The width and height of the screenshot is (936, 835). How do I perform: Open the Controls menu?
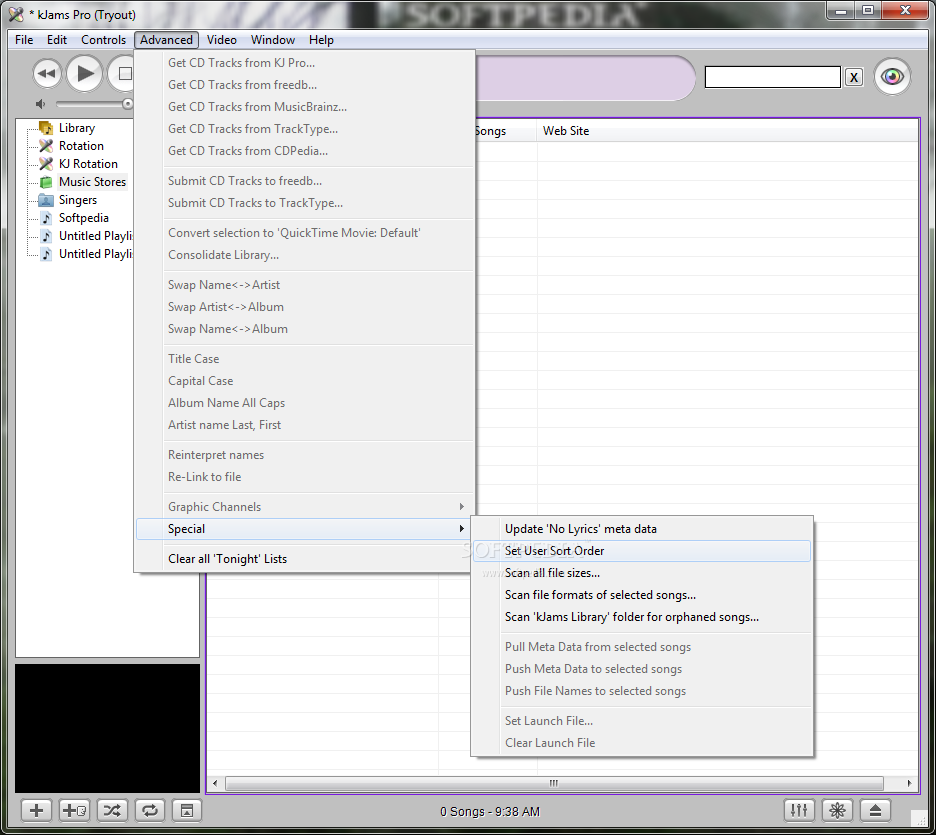pos(103,40)
